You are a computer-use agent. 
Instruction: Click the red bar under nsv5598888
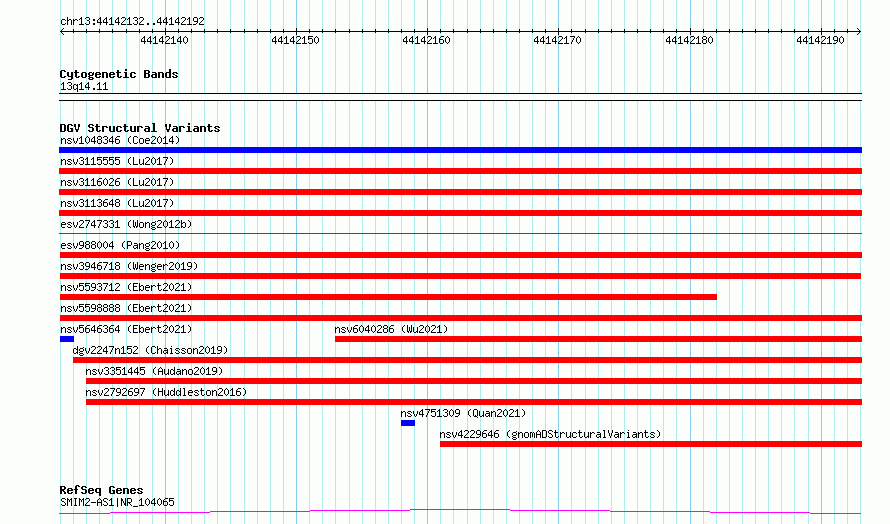460,318
